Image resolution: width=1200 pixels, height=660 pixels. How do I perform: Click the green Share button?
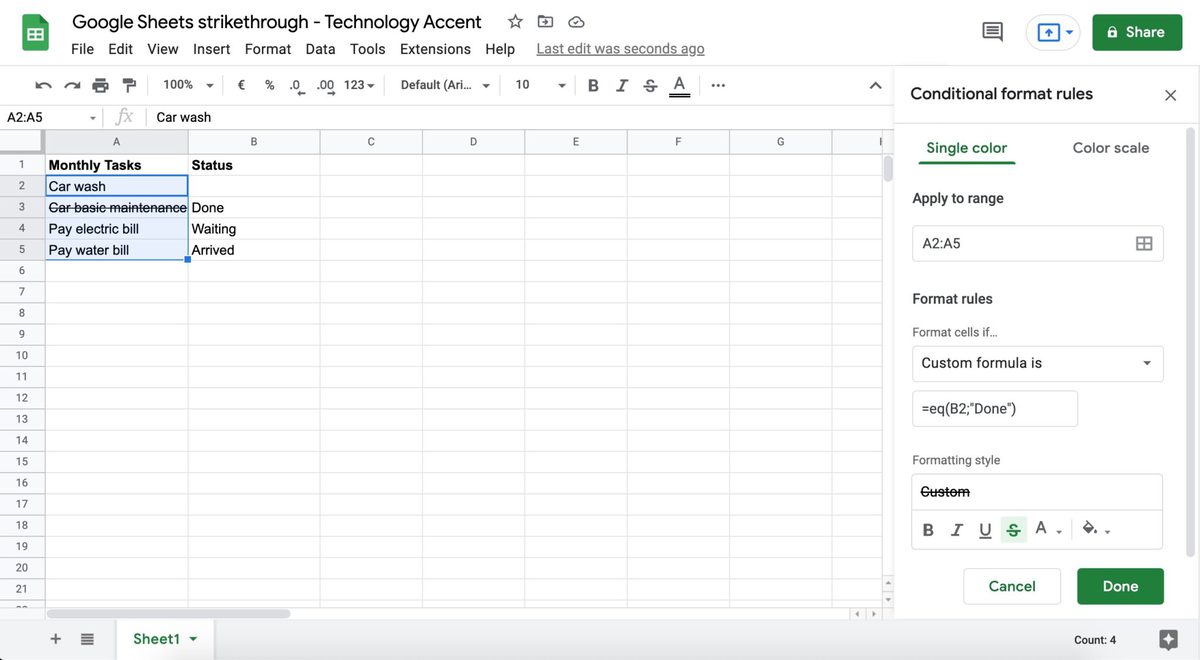(1137, 32)
